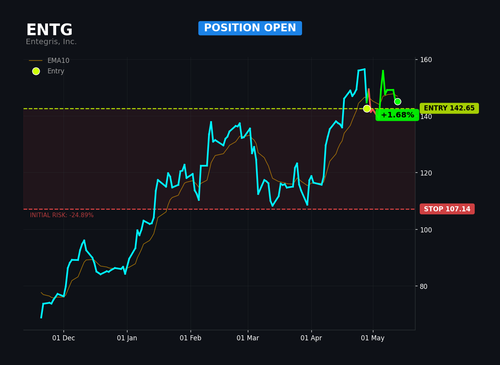Click the POSITION OPEN status badge
The height and width of the screenshot is (365, 500).
point(250,28)
